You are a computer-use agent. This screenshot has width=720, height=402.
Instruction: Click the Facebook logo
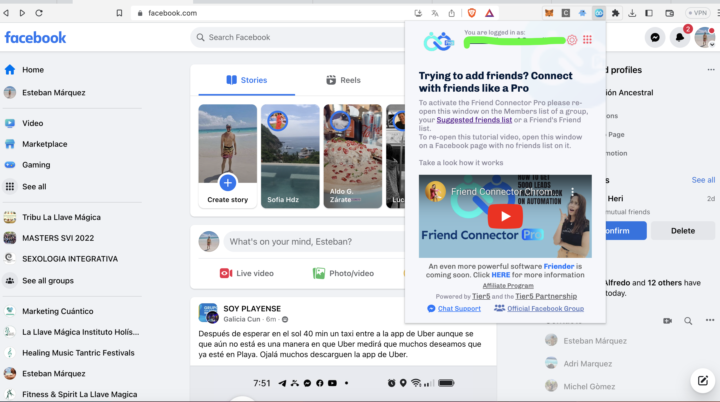pyautogui.click(x=35, y=38)
